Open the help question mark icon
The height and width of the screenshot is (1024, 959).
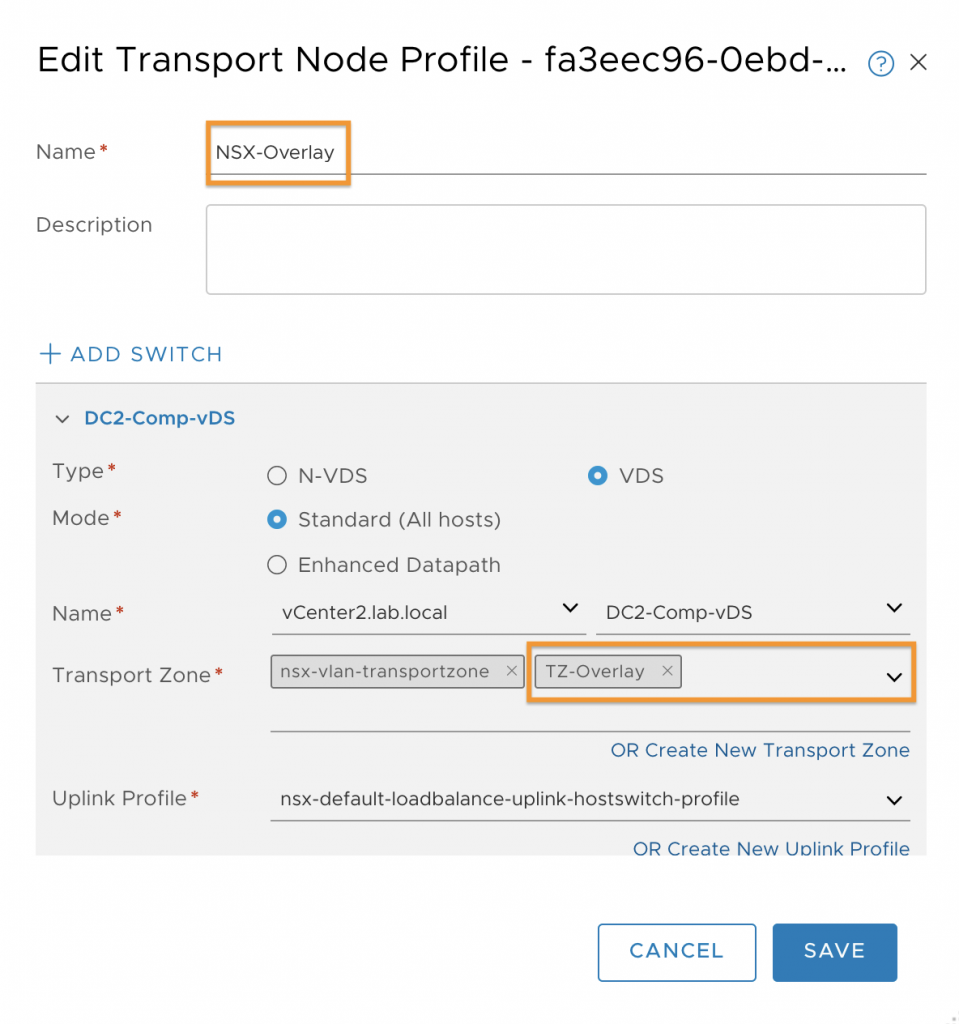(x=881, y=63)
